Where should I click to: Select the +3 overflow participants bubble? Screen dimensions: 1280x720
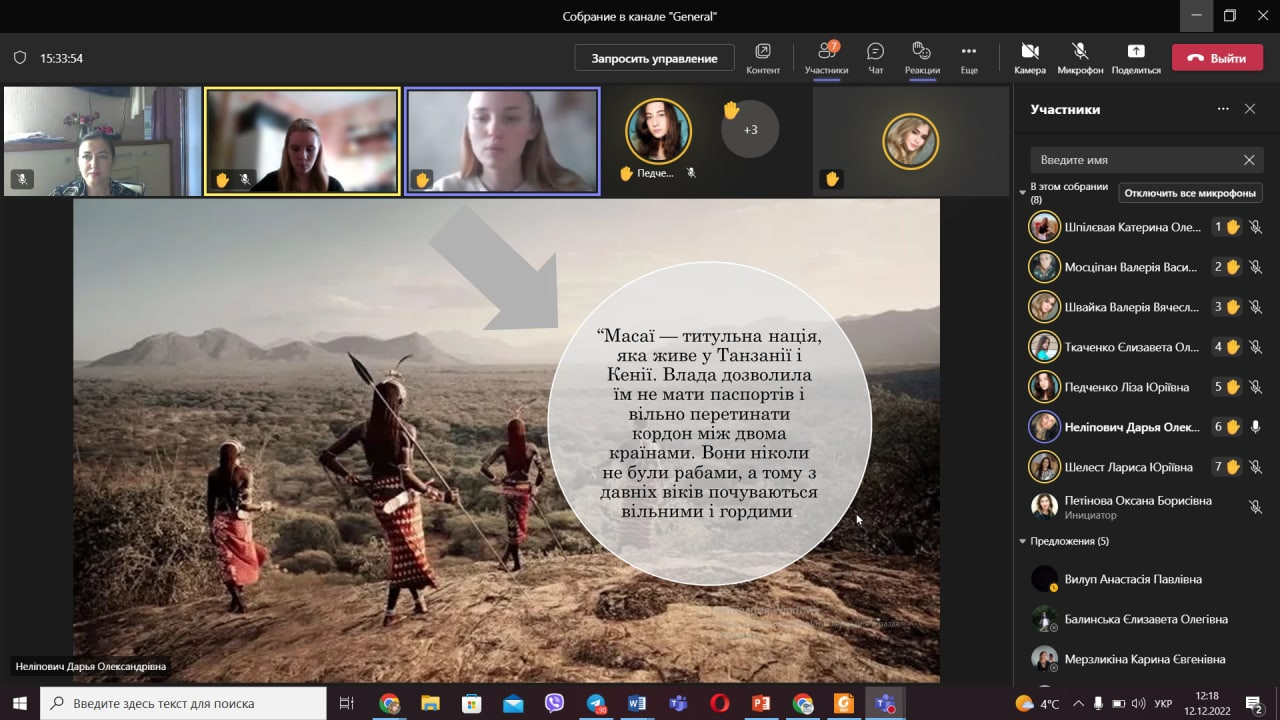tap(750, 130)
